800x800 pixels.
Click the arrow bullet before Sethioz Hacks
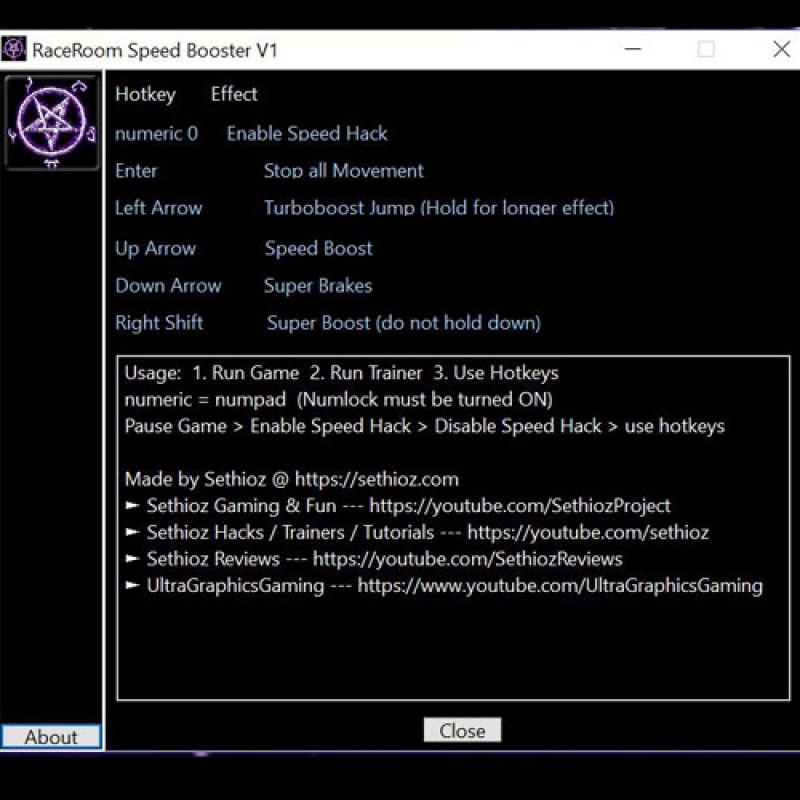pos(132,532)
